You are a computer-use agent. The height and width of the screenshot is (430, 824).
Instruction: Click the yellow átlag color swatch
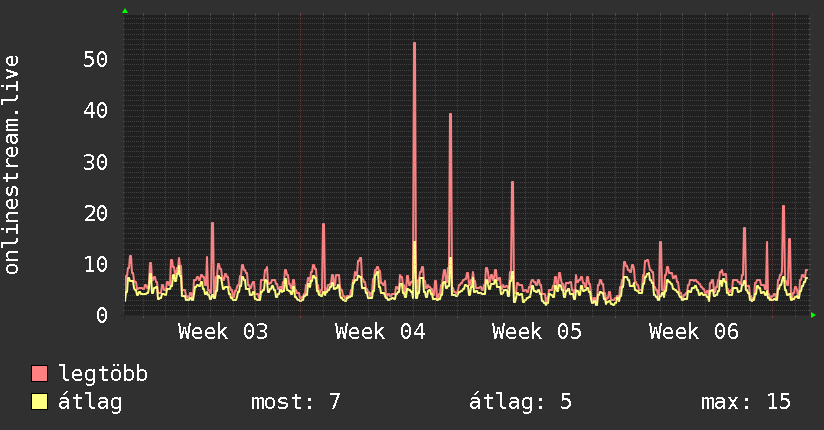[39, 402]
